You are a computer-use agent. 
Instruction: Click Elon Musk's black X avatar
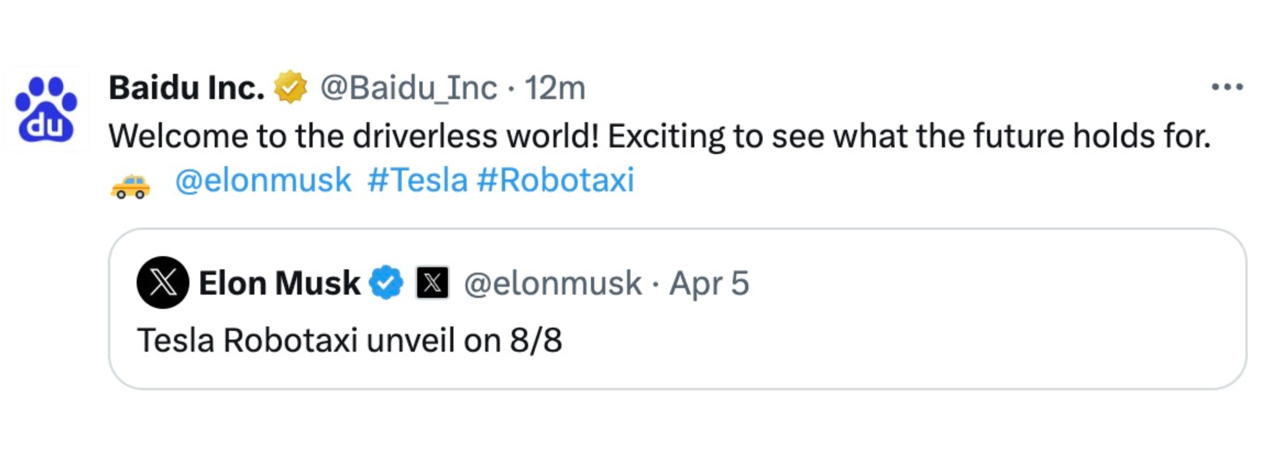(x=163, y=283)
